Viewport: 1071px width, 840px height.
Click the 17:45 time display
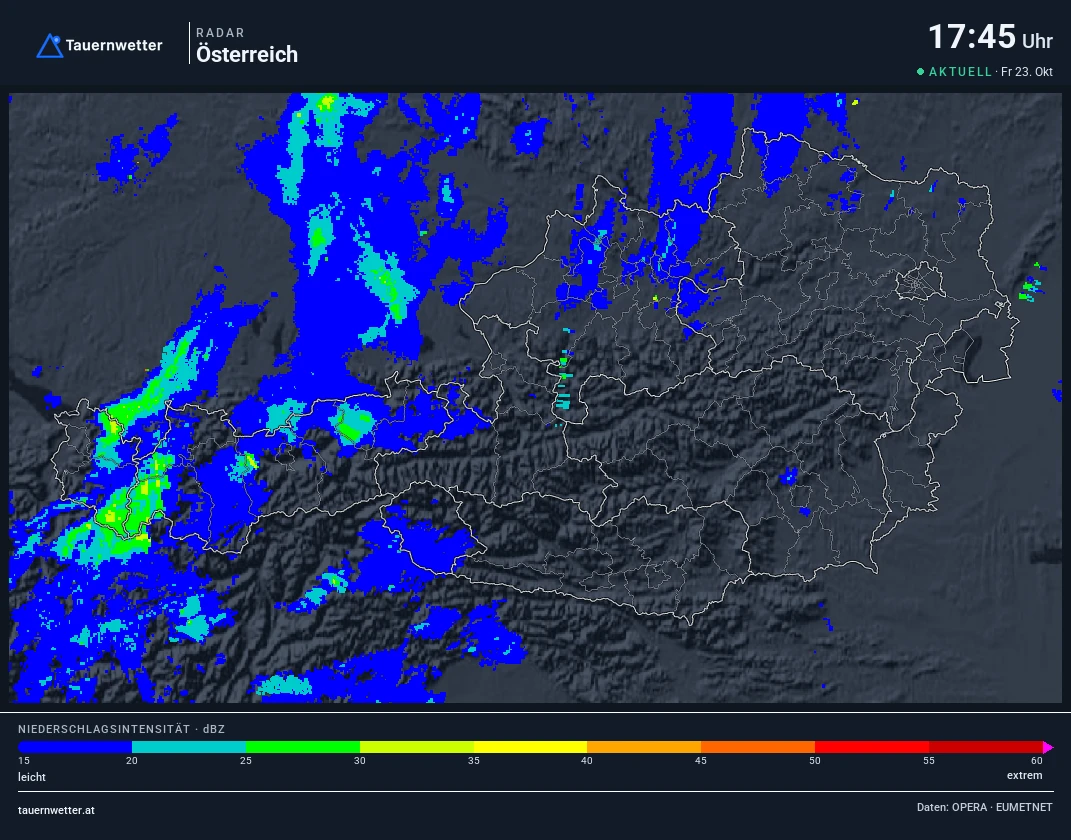[972, 37]
